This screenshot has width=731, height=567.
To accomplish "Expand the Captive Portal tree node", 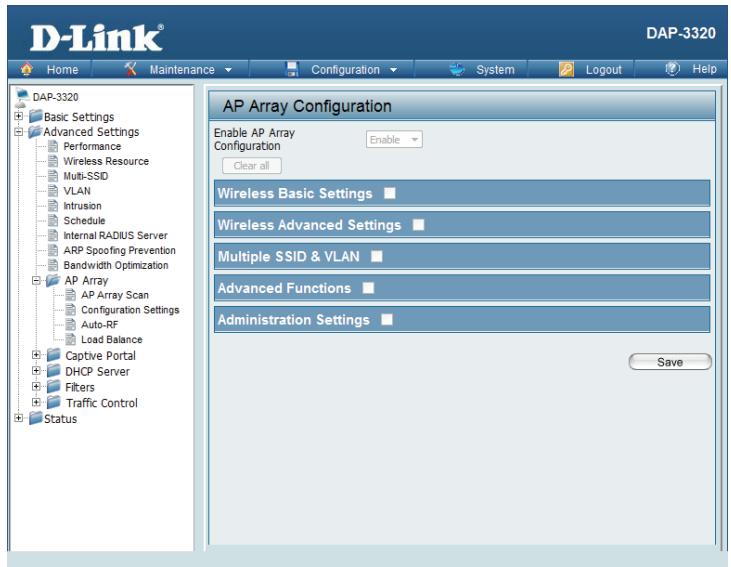I will [x=36, y=355].
